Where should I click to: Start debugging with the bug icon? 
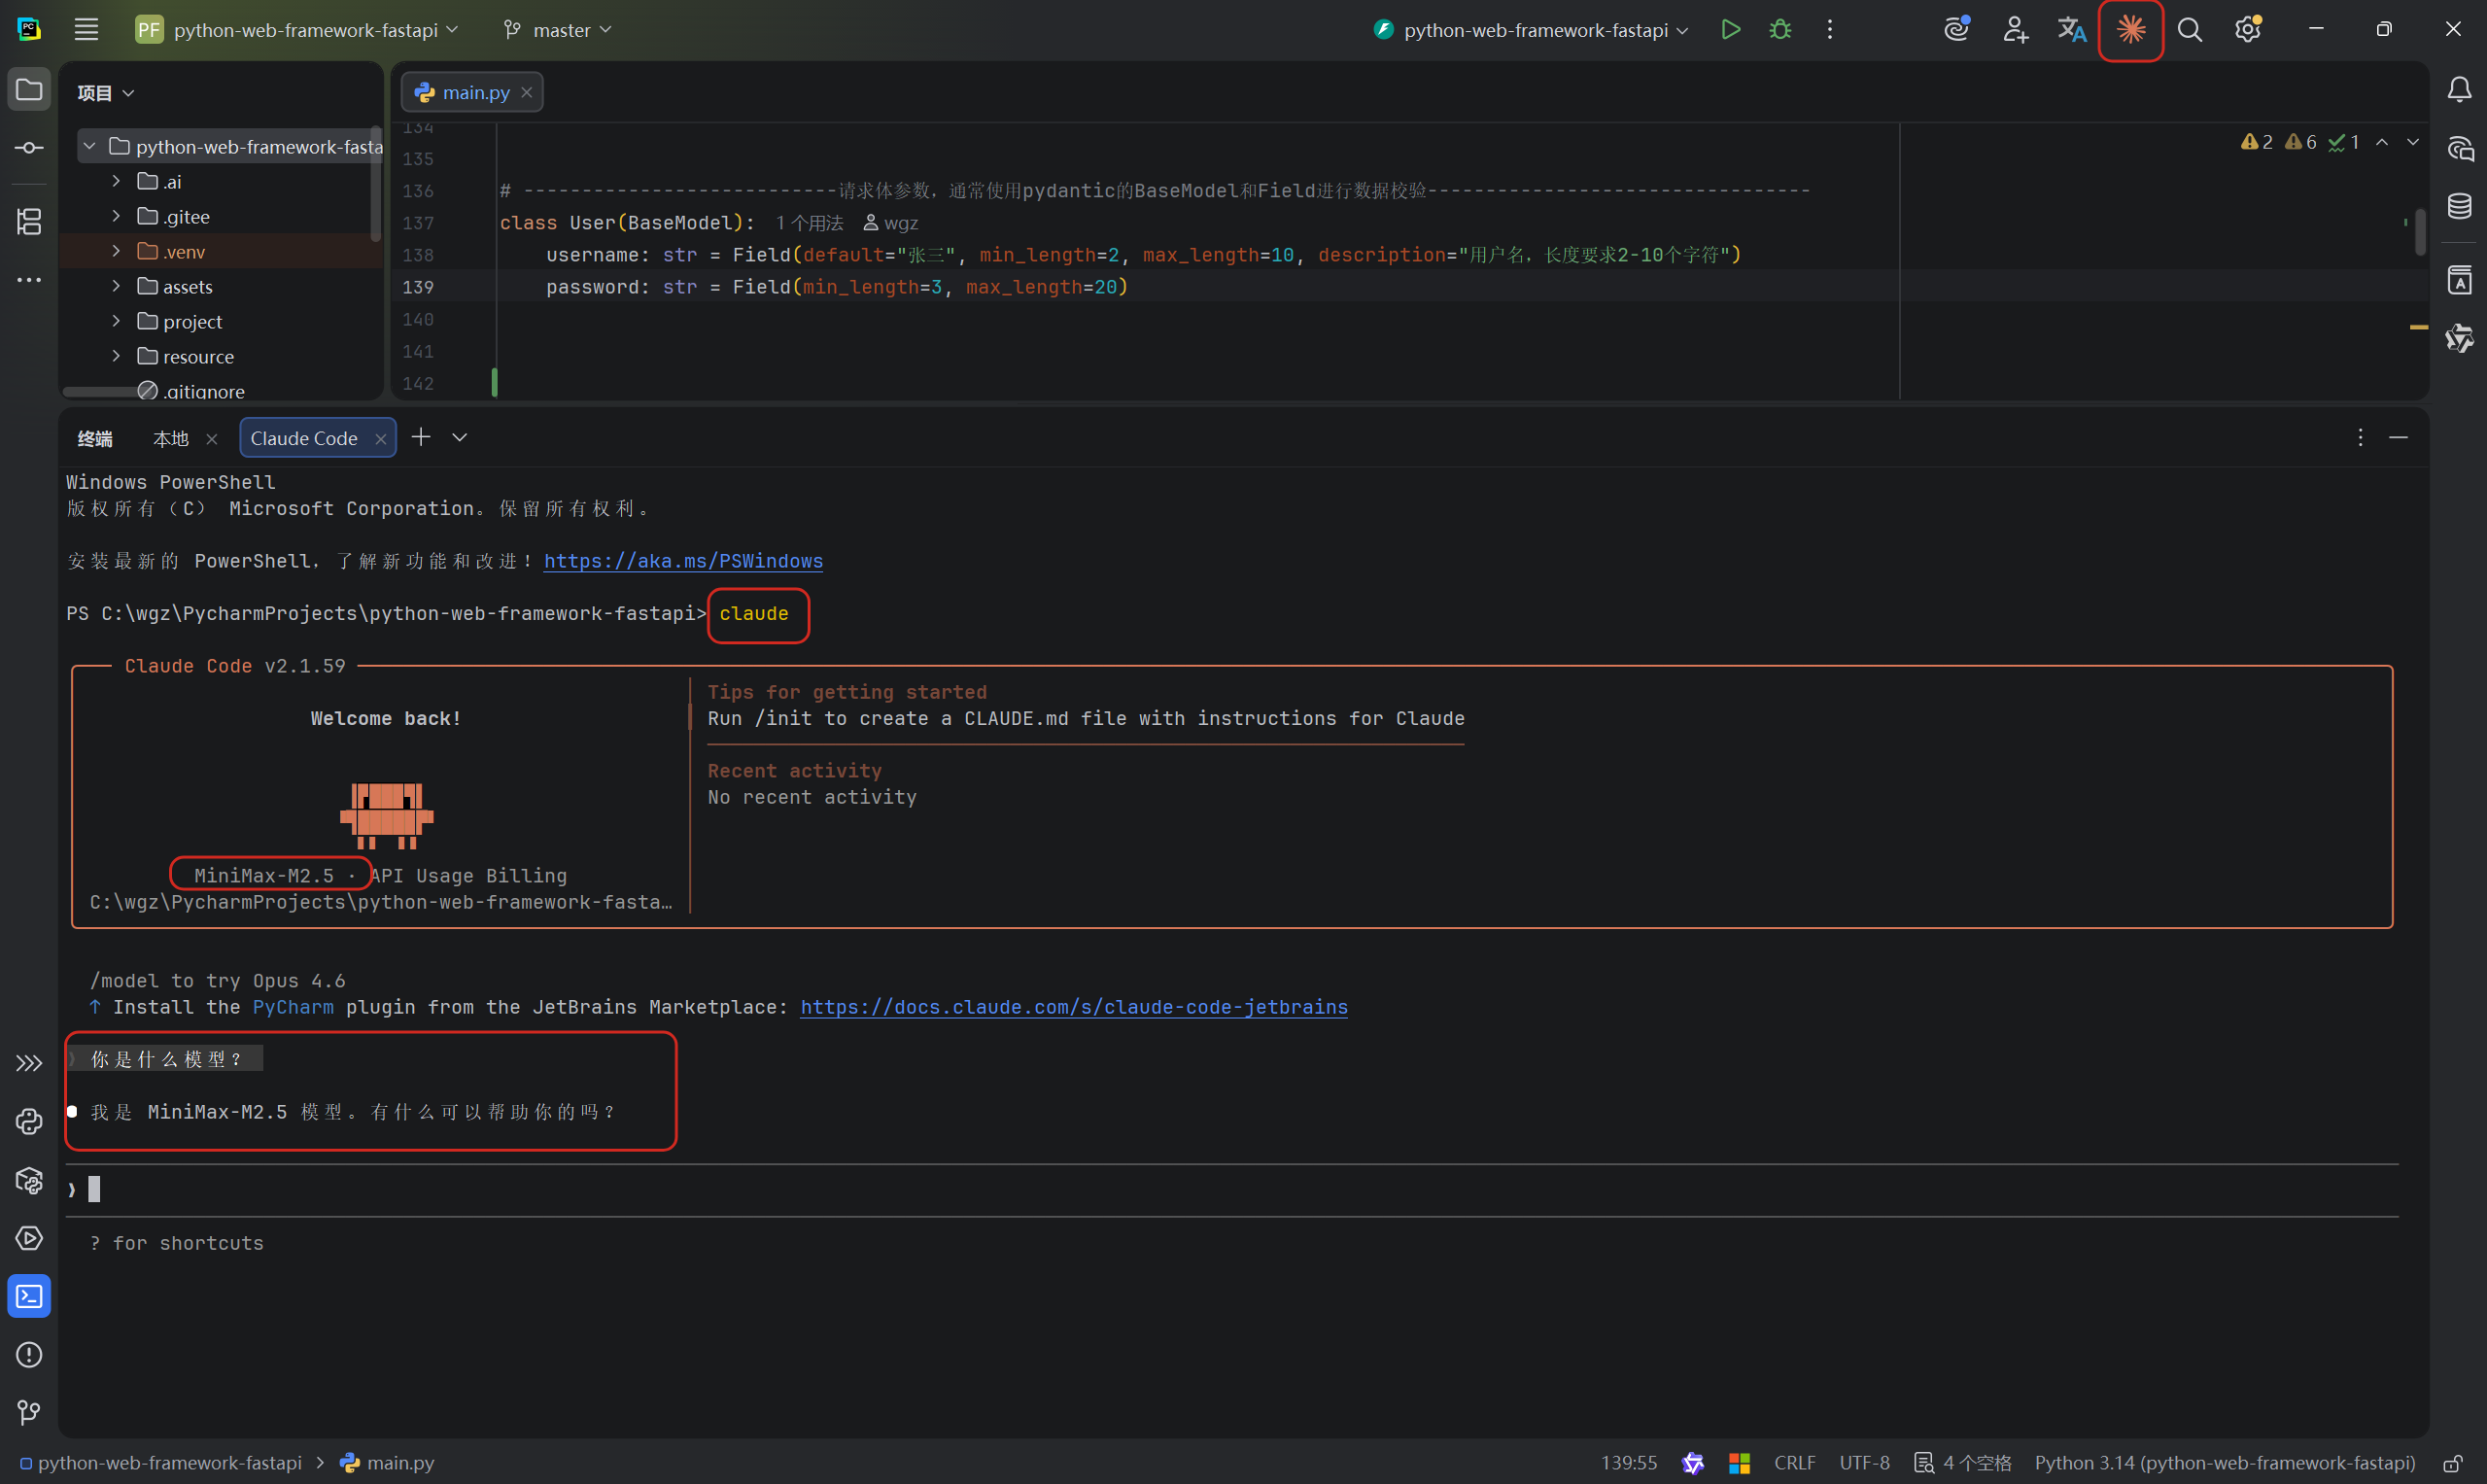point(1780,30)
